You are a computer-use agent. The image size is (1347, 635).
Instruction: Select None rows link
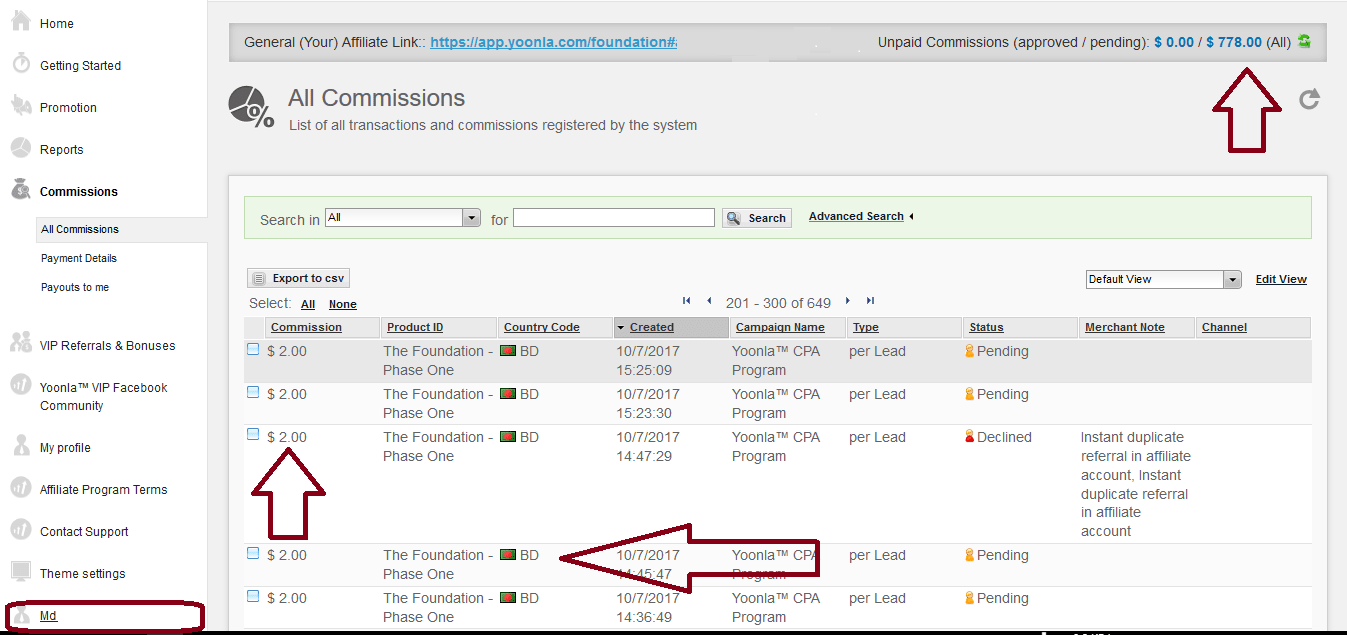click(343, 304)
